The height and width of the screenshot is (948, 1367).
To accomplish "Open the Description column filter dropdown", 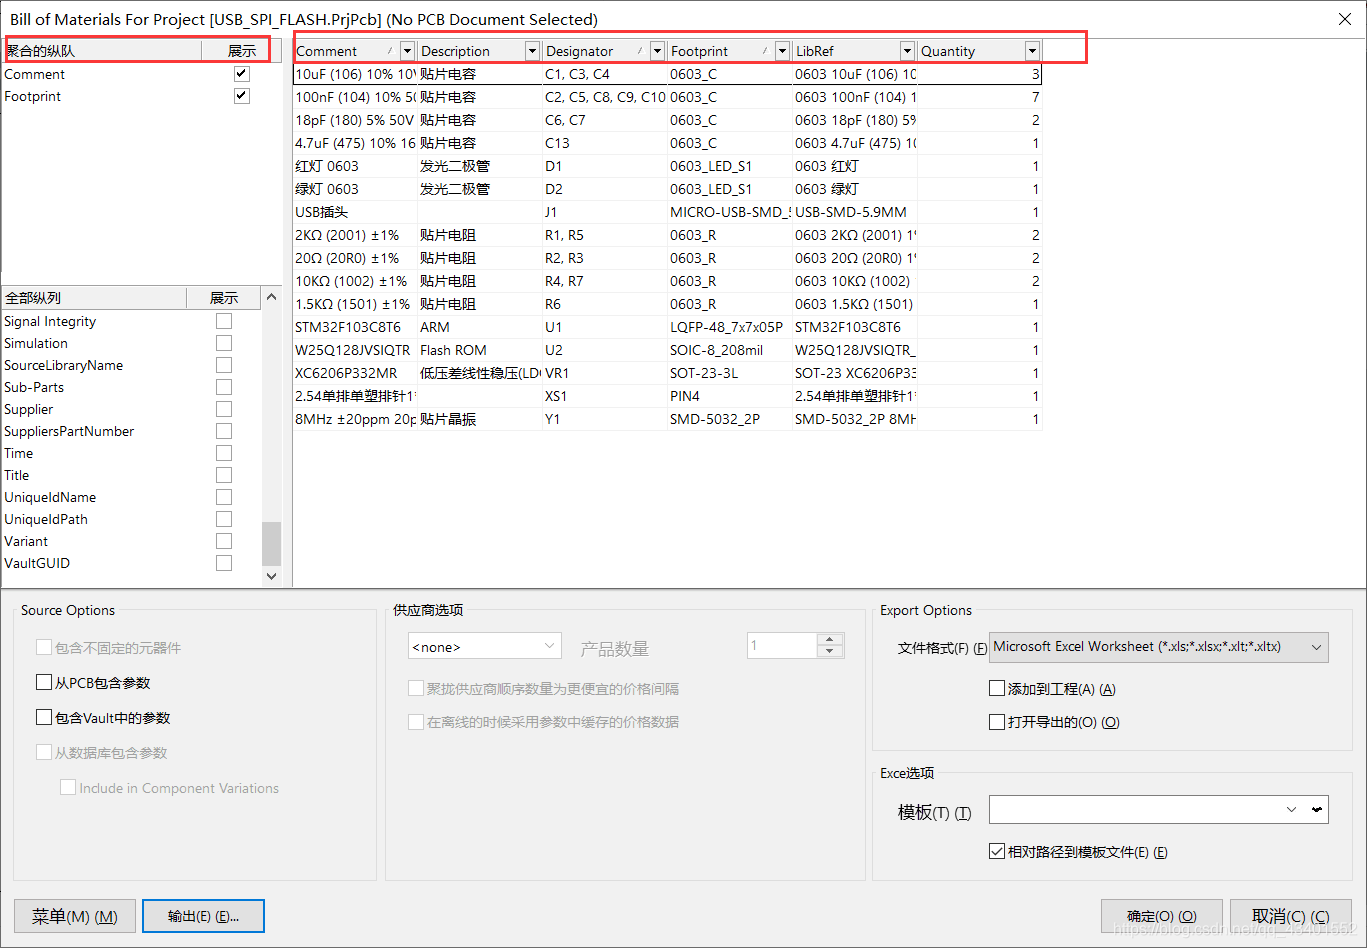I will (532, 51).
